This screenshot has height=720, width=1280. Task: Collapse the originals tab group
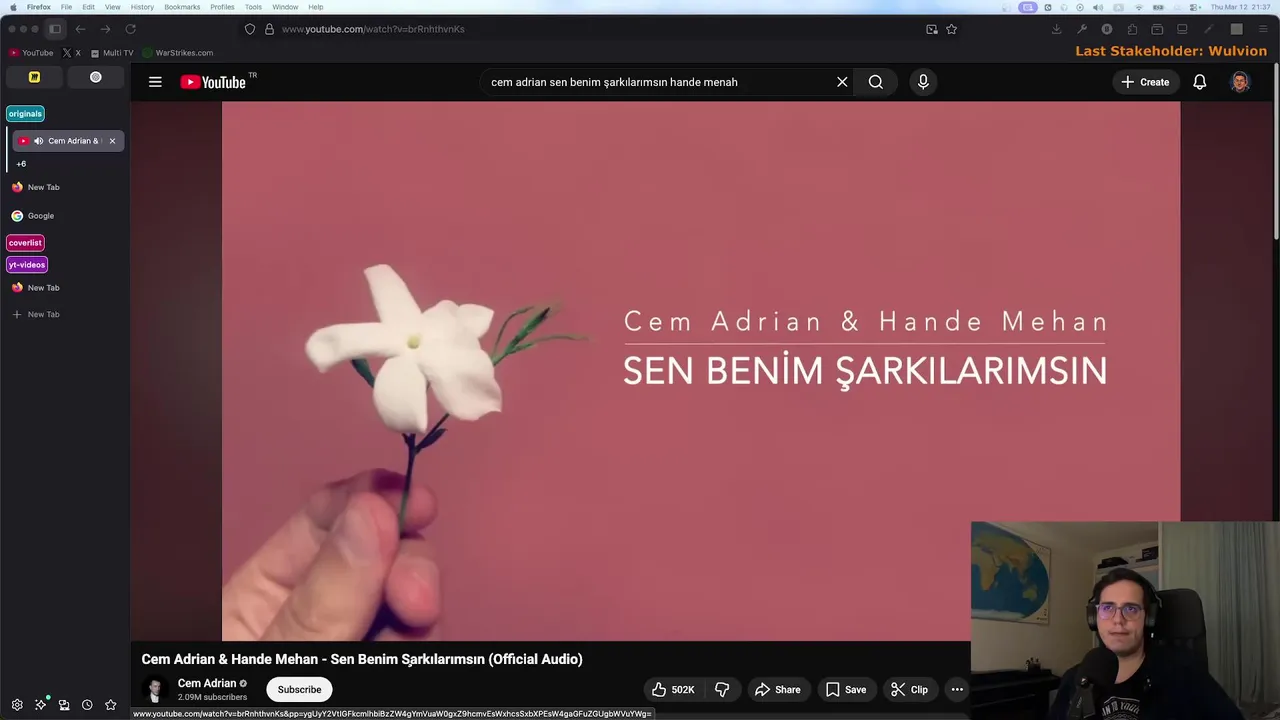[x=25, y=114]
